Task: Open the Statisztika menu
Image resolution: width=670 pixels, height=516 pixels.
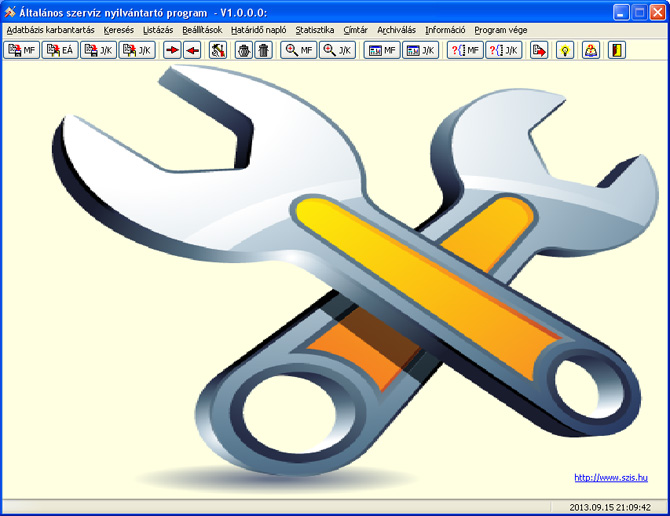Action: pos(315,30)
